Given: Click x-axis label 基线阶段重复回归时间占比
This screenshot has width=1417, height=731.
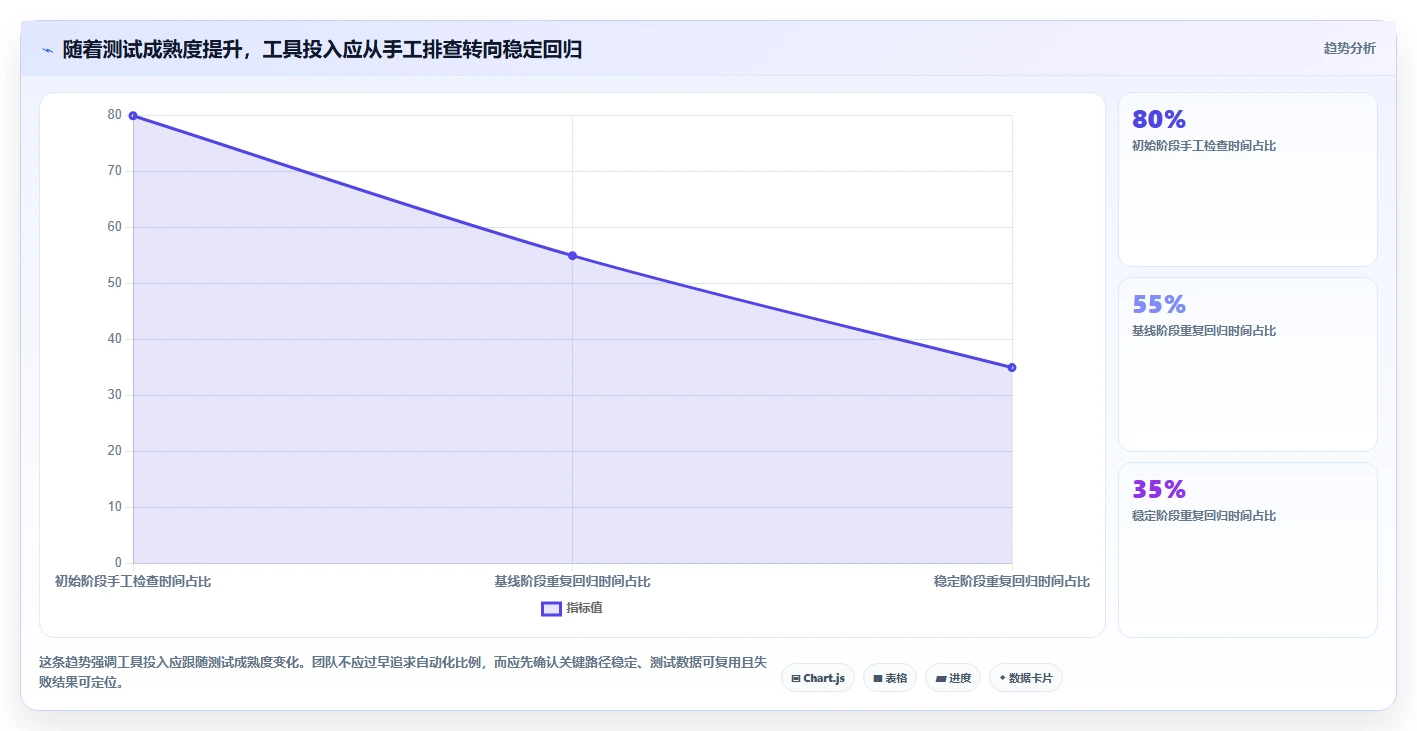Looking at the screenshot, I should (572, 581).
